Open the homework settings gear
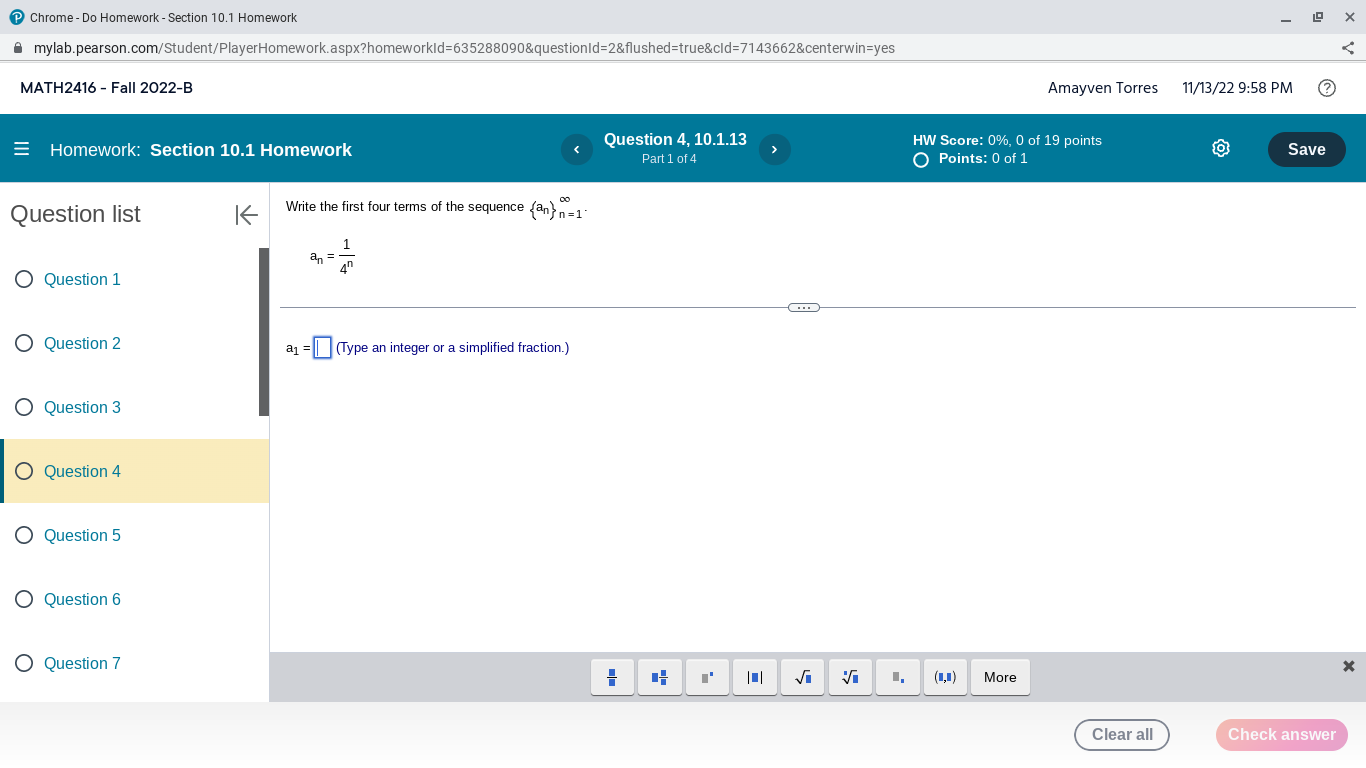The width and height of the screenshot is (1366, 768). point(1220,147)
